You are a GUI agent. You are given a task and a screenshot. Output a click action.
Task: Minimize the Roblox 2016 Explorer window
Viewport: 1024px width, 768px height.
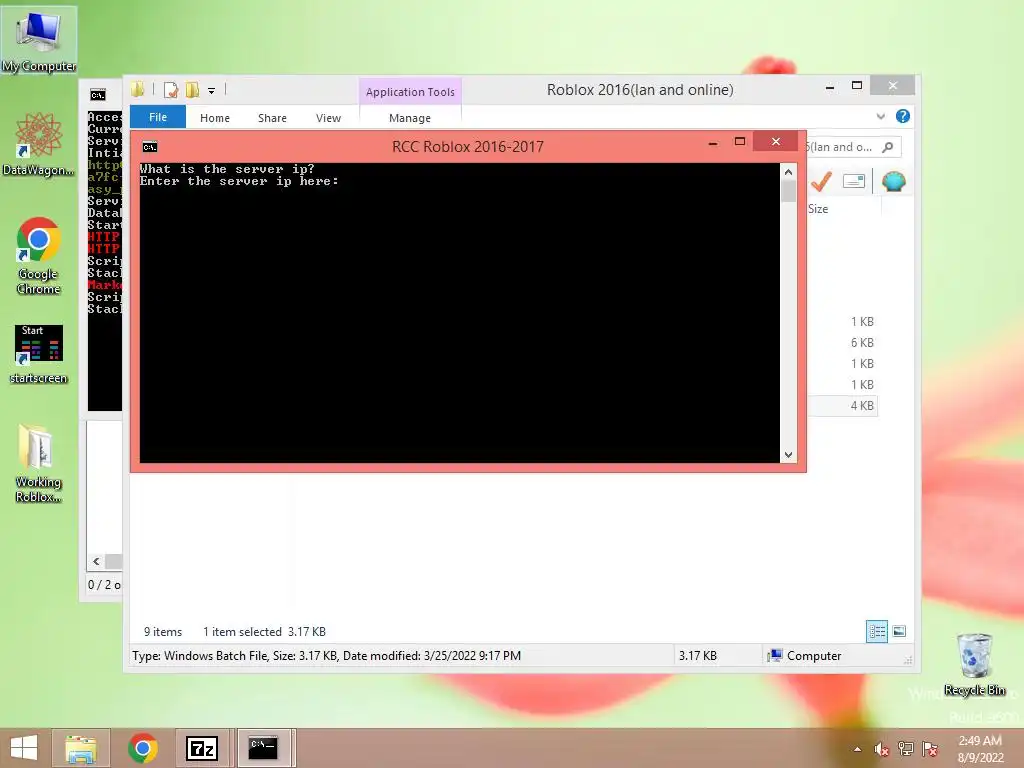point(830,86)
